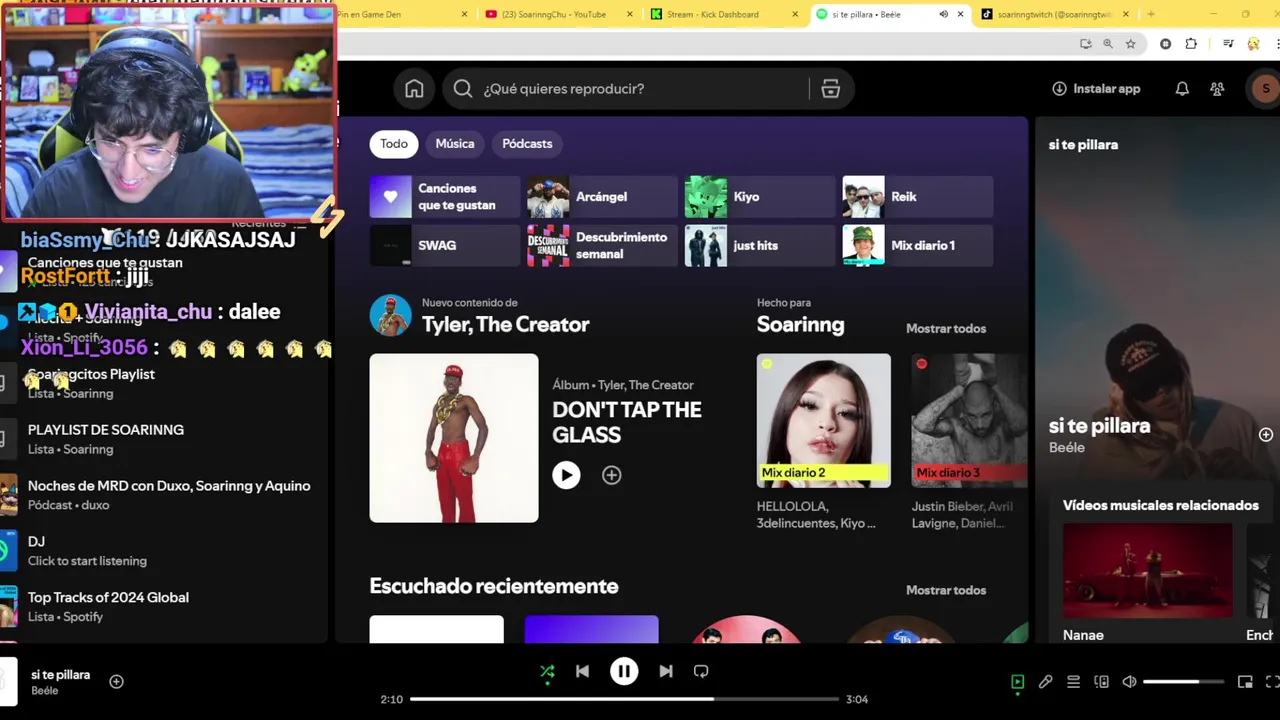Viewport: 1280px width, 720px height.
Task: Open notifications bell icon
Action: point(1182,89)
